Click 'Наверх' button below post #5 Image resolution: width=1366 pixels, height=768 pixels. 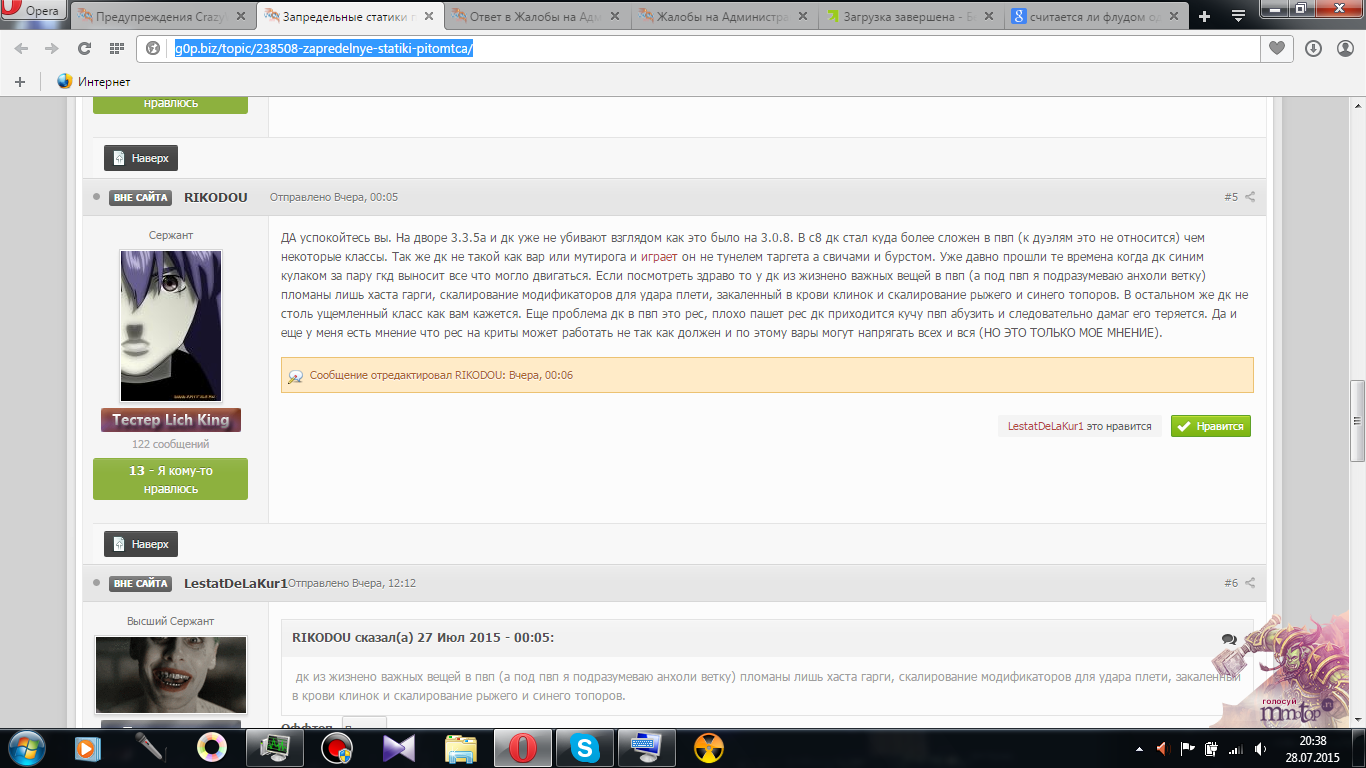pyautogui.click(x=141, y=544)
